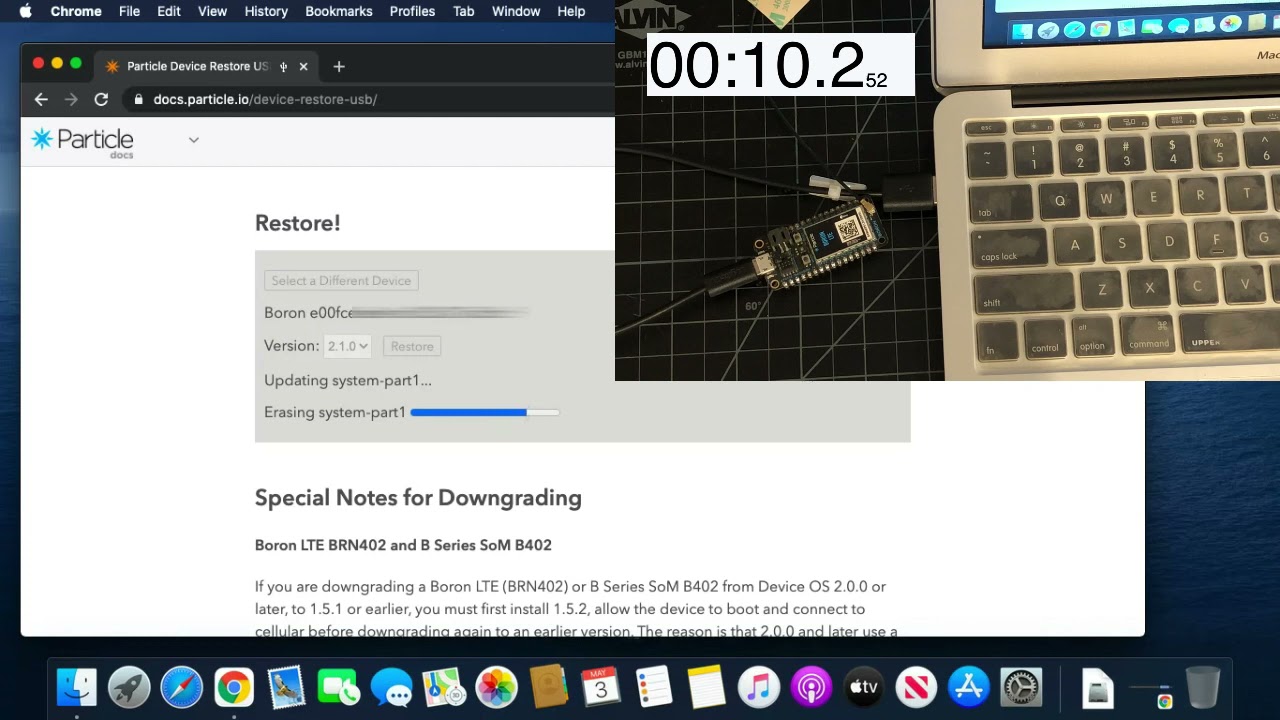Click the Restore button next to Version
The width and height of the screenshot is (1280, 720).
[x=412, y=346]
